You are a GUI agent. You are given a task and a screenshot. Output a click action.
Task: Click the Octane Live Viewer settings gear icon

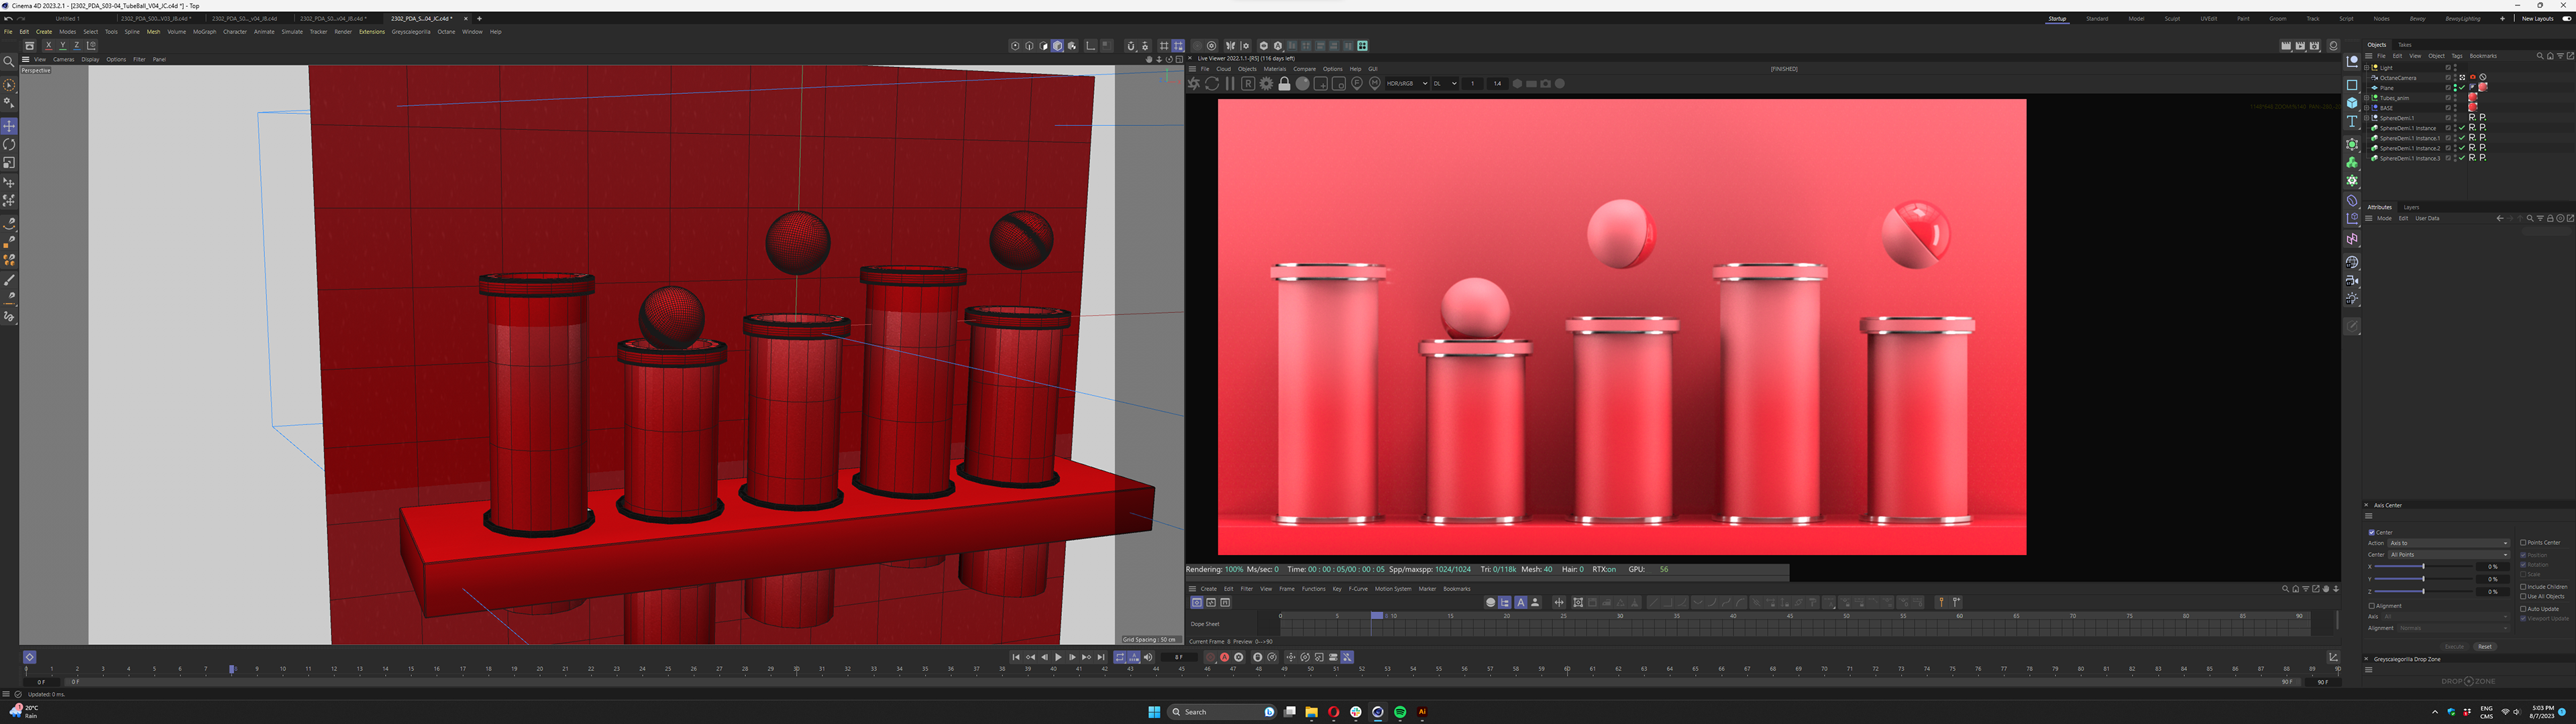(x=1266, y=84)
